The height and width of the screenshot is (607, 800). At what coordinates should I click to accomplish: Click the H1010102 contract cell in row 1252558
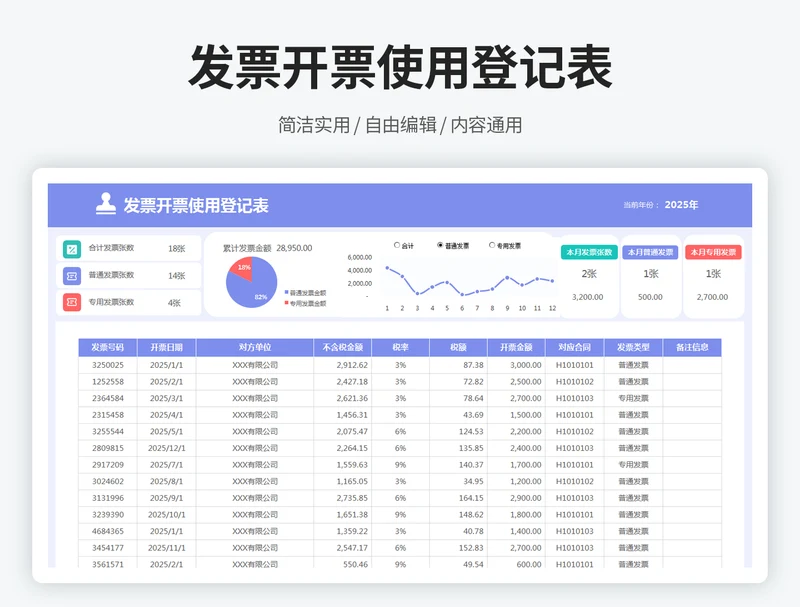[x=574, y=382]
